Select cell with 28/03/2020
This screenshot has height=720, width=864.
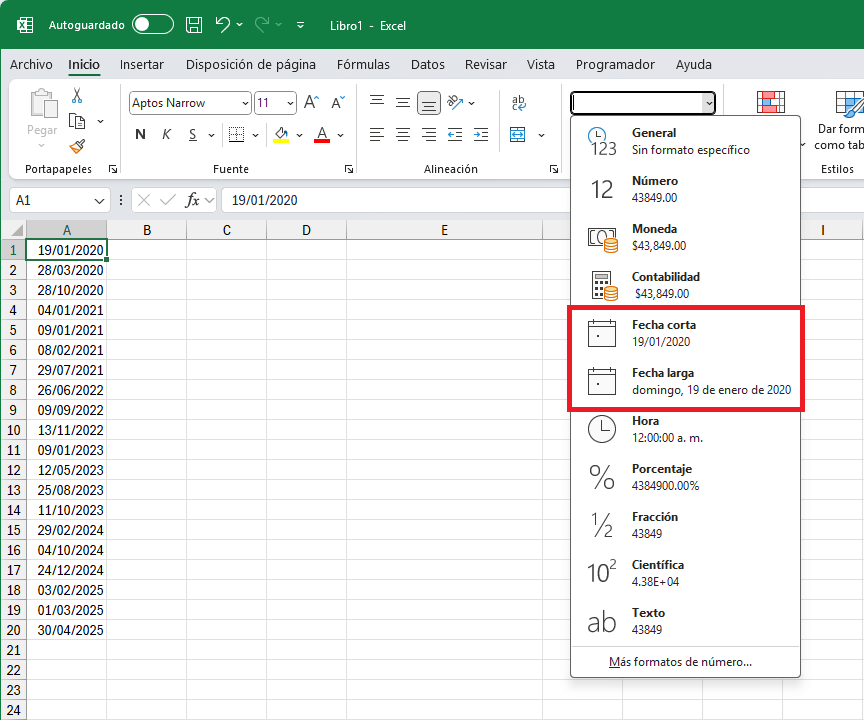pyautogui.click(x=66, y=270)
